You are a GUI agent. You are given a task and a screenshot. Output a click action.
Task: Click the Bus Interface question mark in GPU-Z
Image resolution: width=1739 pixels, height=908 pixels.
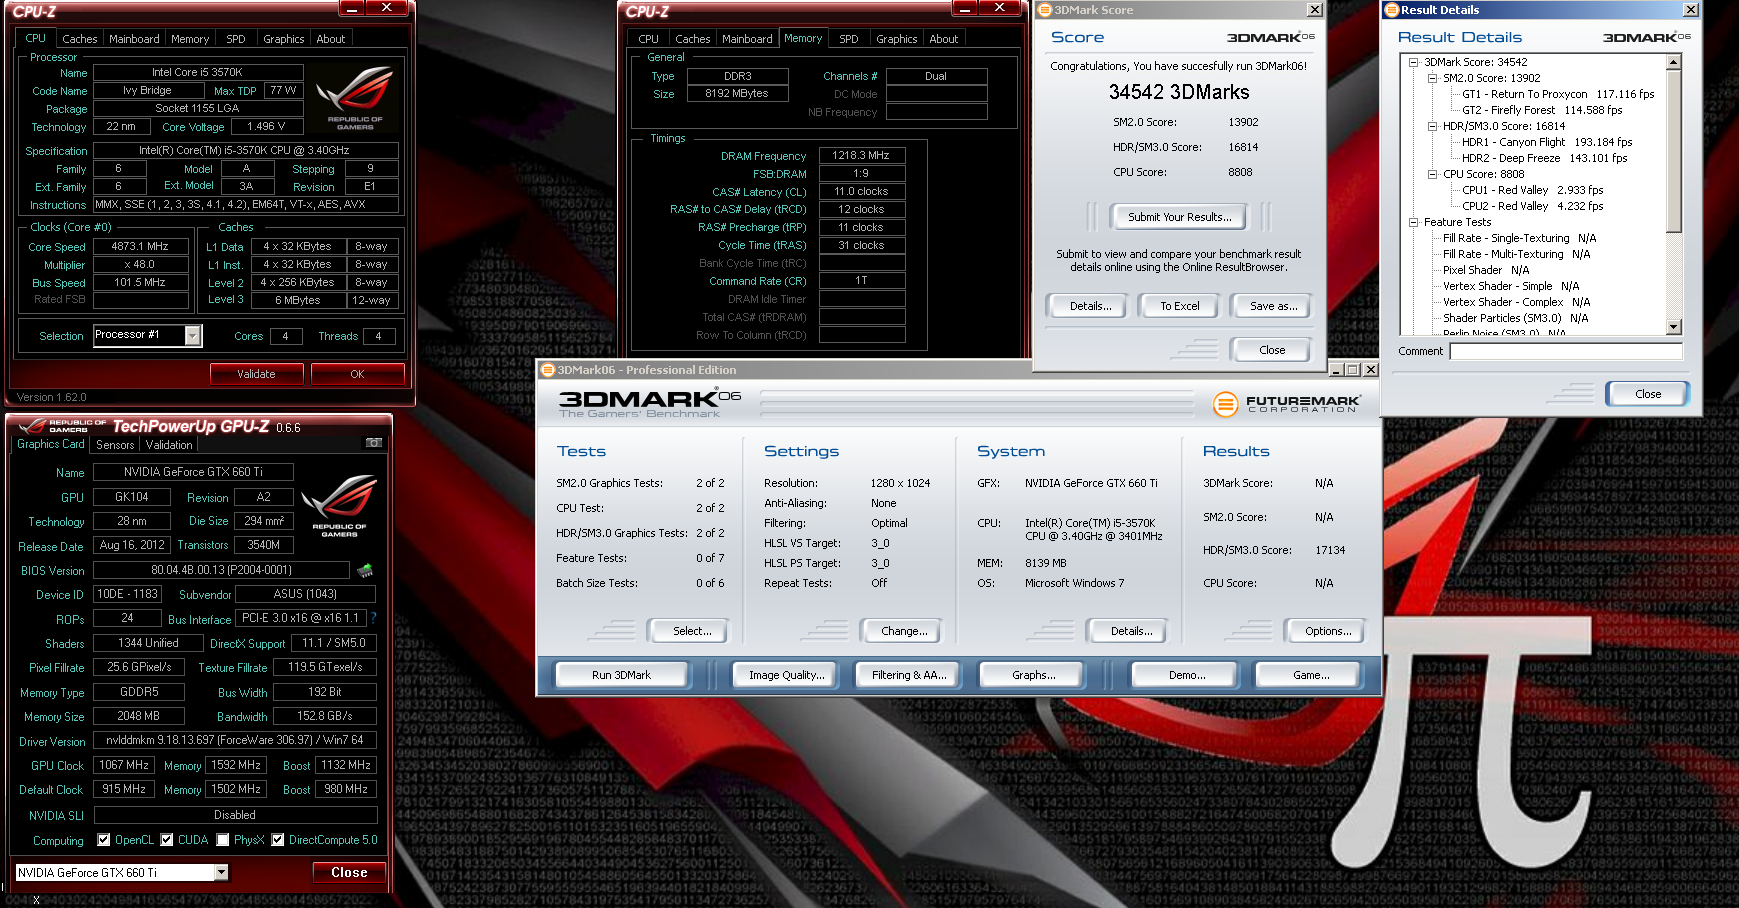(373, 618)
